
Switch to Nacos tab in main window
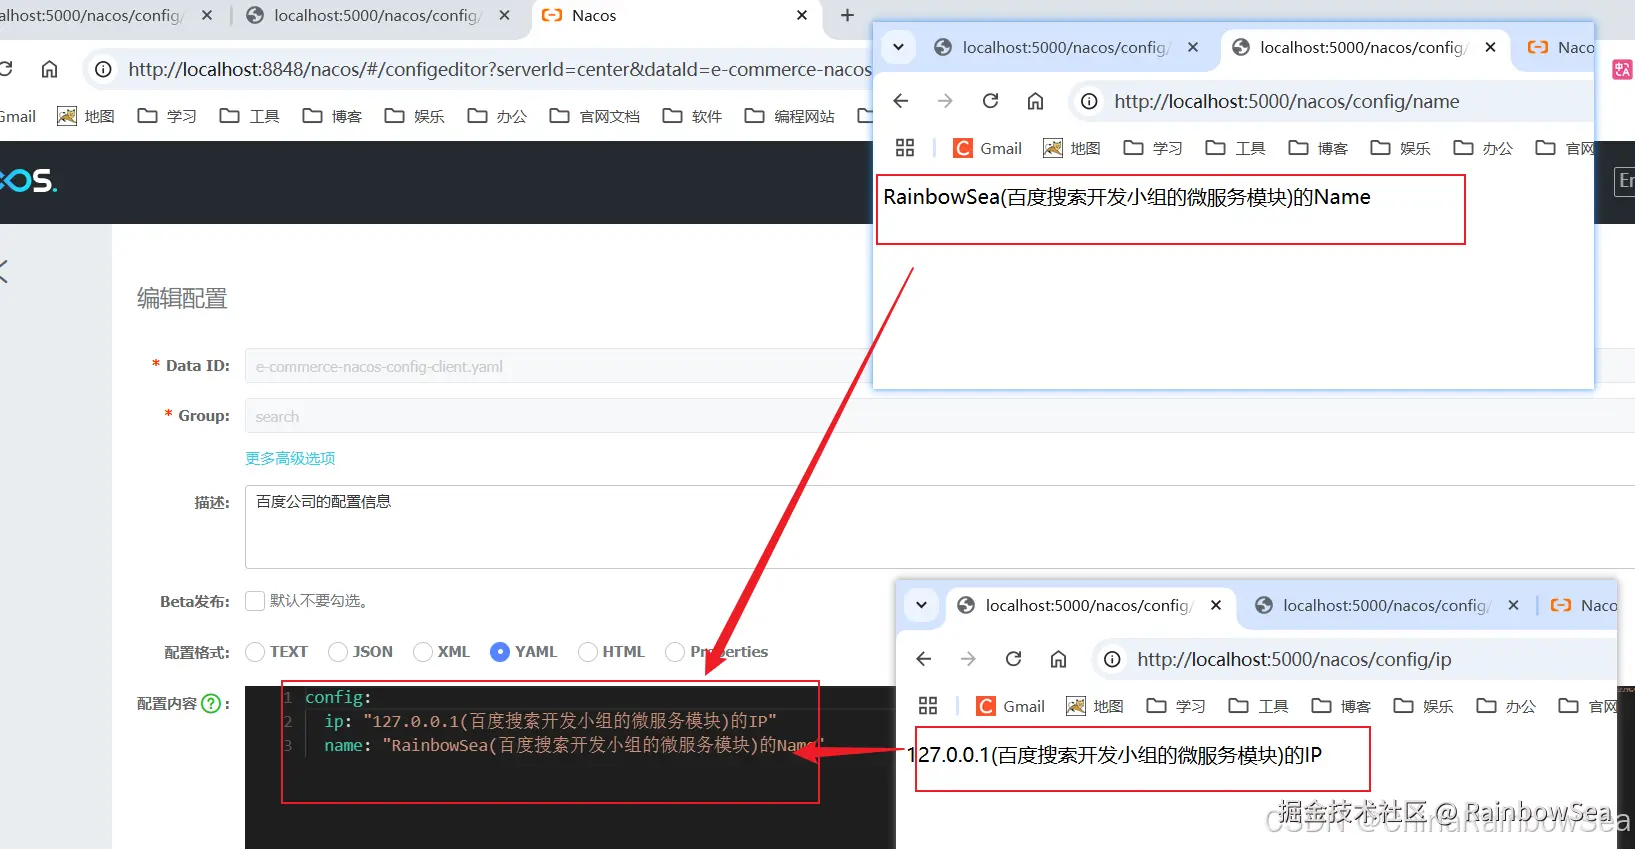677,15
